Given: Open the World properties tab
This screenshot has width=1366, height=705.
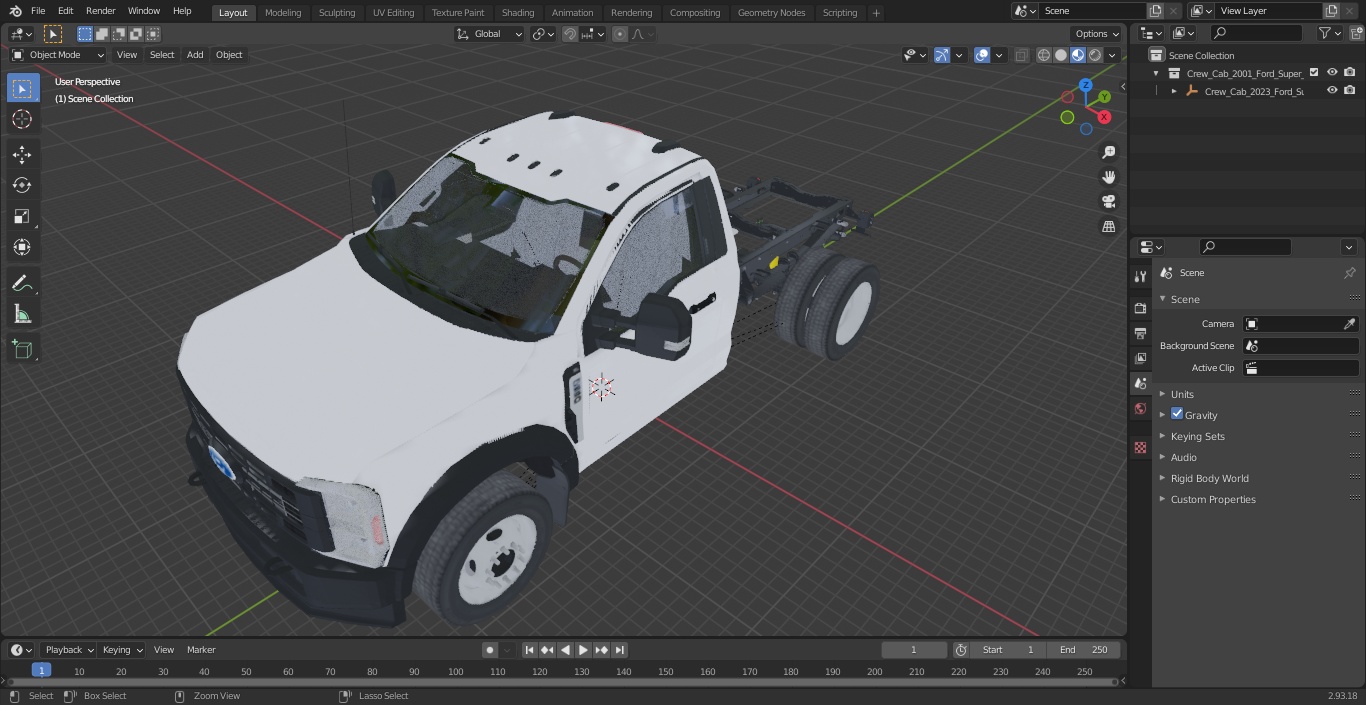Looking at the screenshot, I should [1140, 408].
